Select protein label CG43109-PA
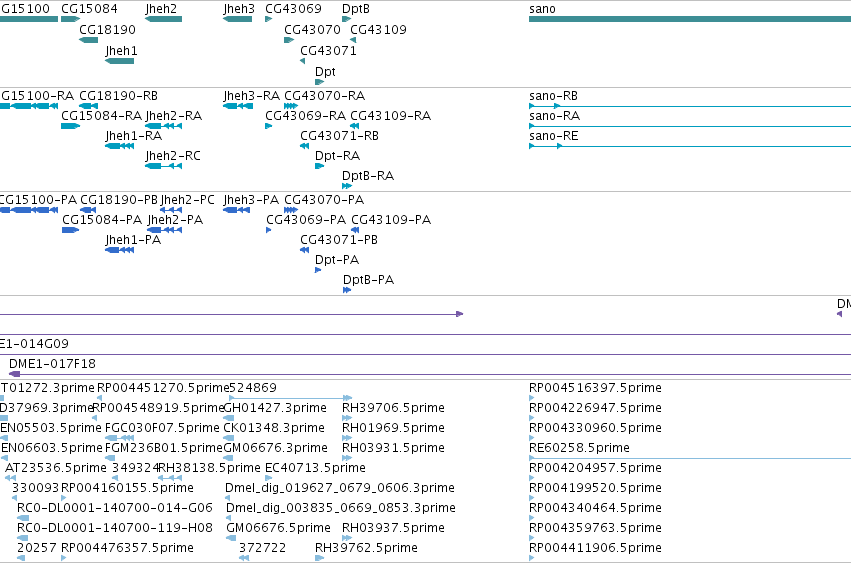Viewport: 851px width, 563px height. (x=391, y=220)
